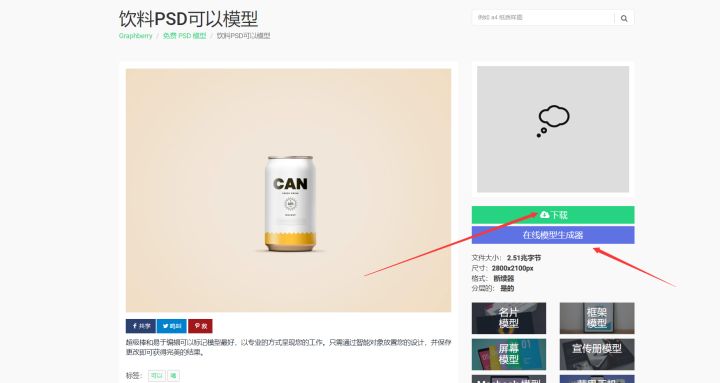
Task: Open the CAN beverage mockup preview image
Action: pyautogui.click(x=288, y=191)
